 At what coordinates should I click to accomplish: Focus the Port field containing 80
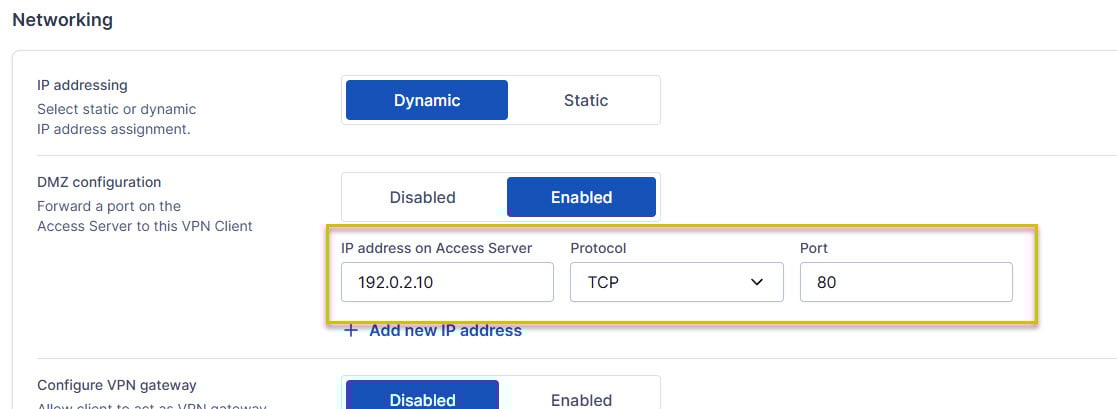tap(906, 282)
